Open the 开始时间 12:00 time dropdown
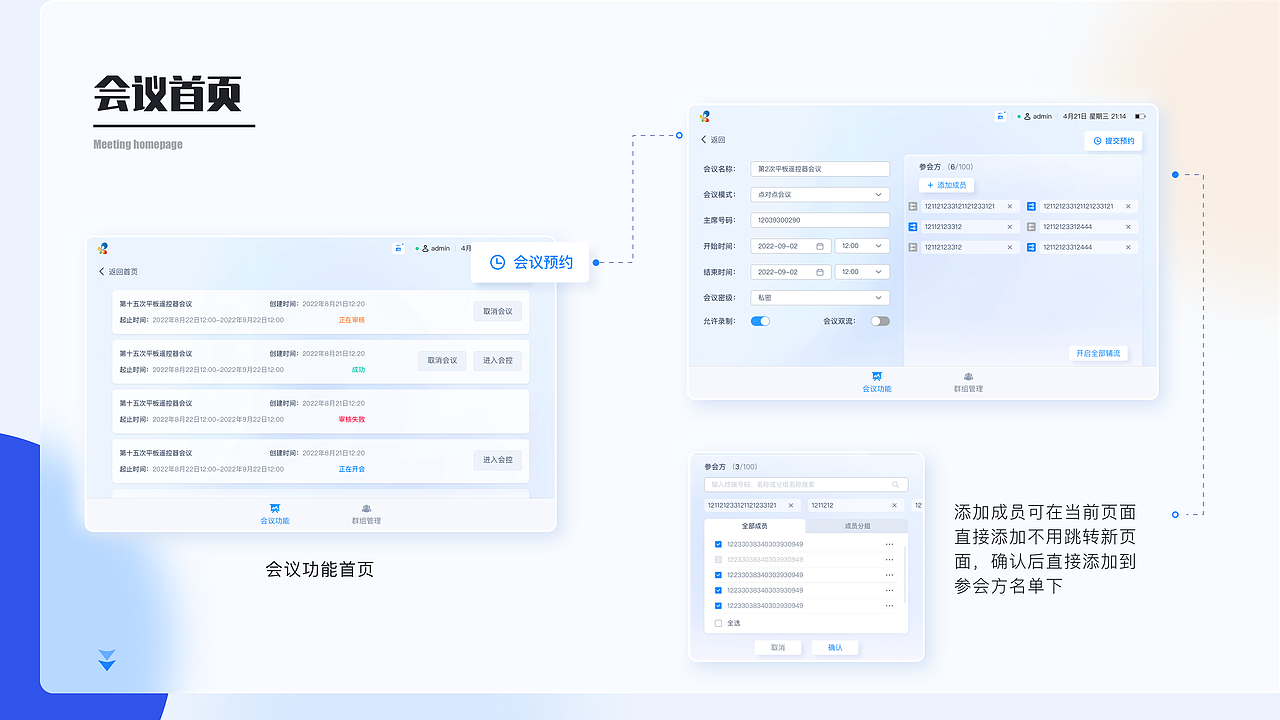 click(x=862, y=246)
